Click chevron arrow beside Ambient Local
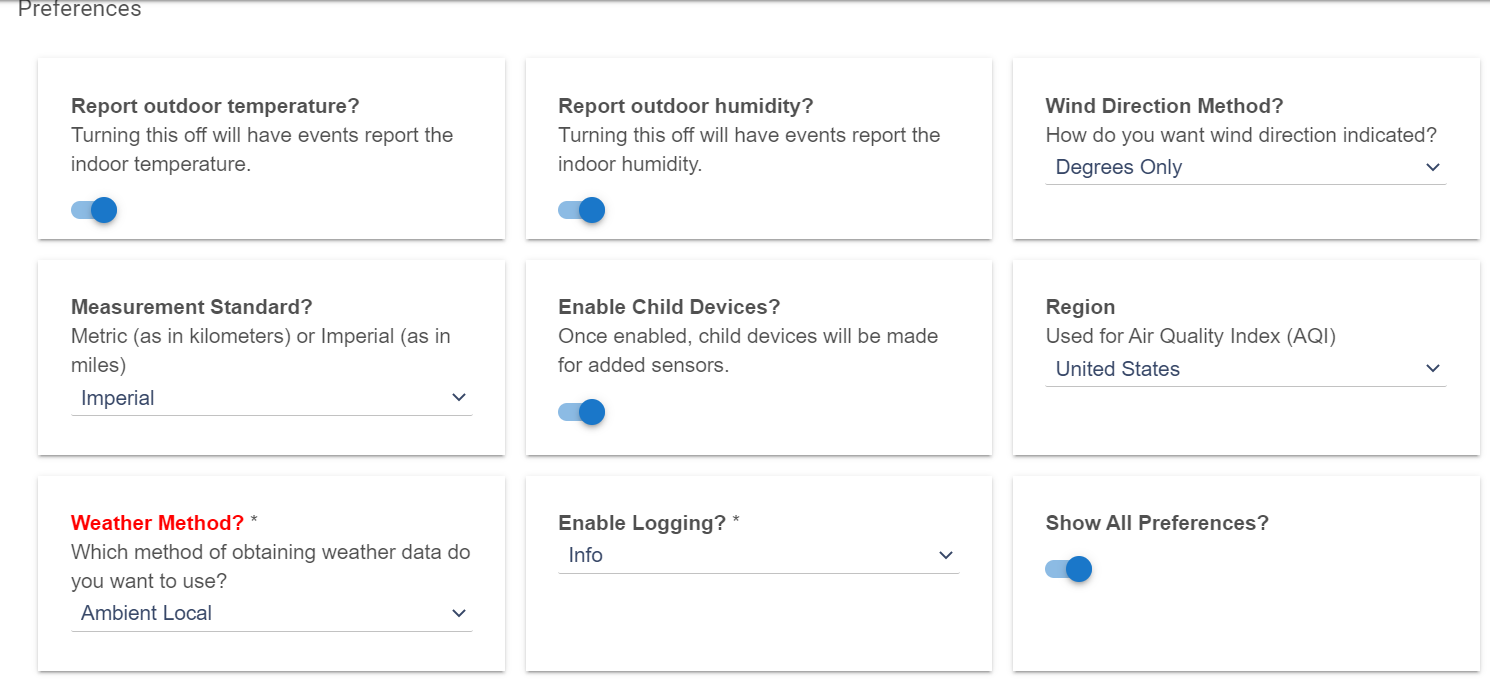 (x=459, y=613)
